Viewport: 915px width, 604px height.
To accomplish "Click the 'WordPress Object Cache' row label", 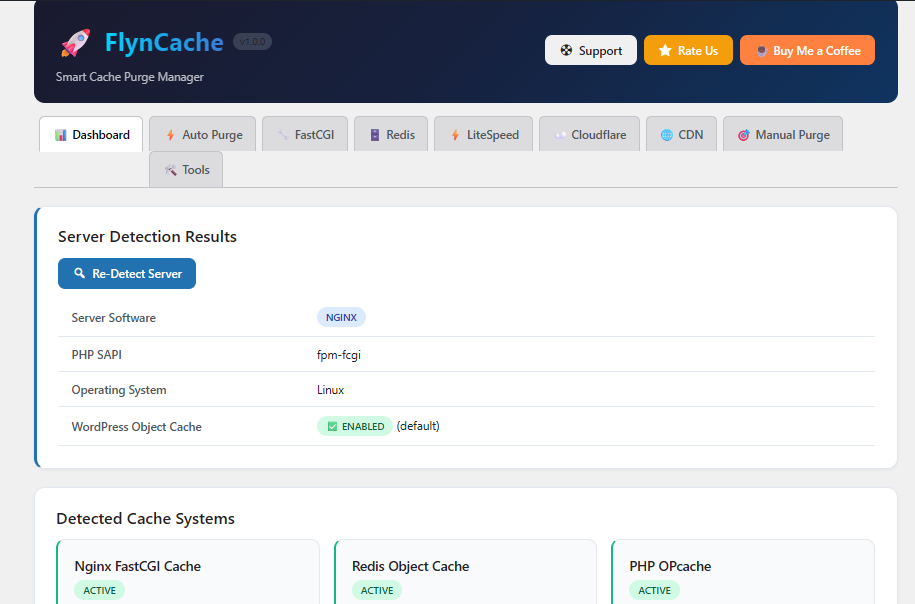I will 137,427.
